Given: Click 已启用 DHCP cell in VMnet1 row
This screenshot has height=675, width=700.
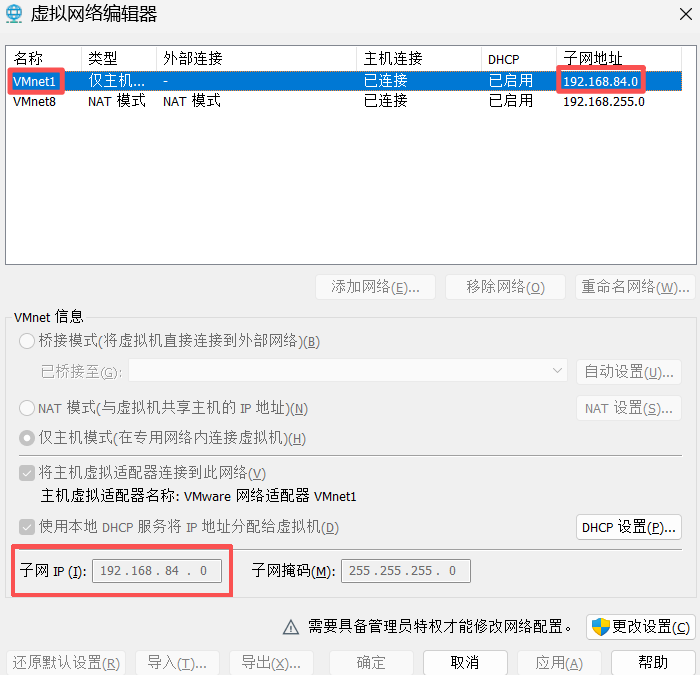Looking at the screenshot, I should [x=511, y=81].
